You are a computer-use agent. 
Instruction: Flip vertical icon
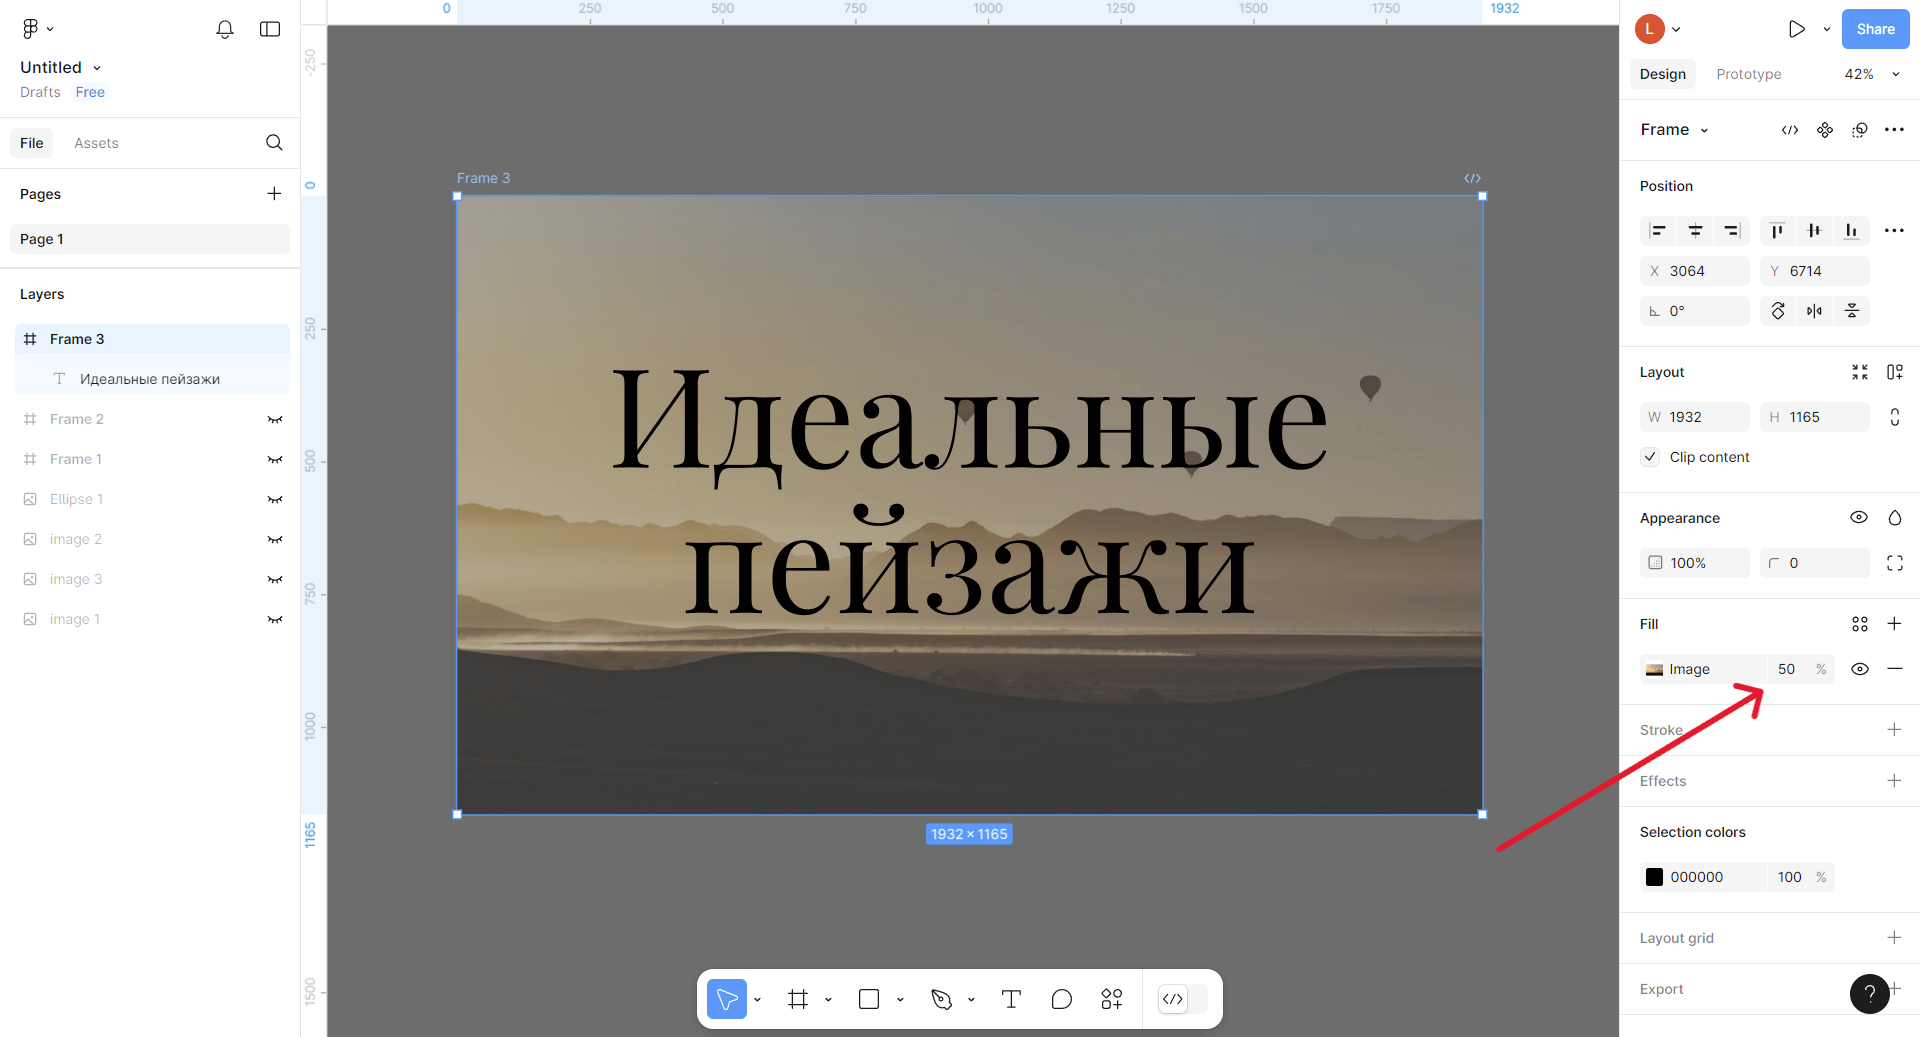(x=1852, y=311)
